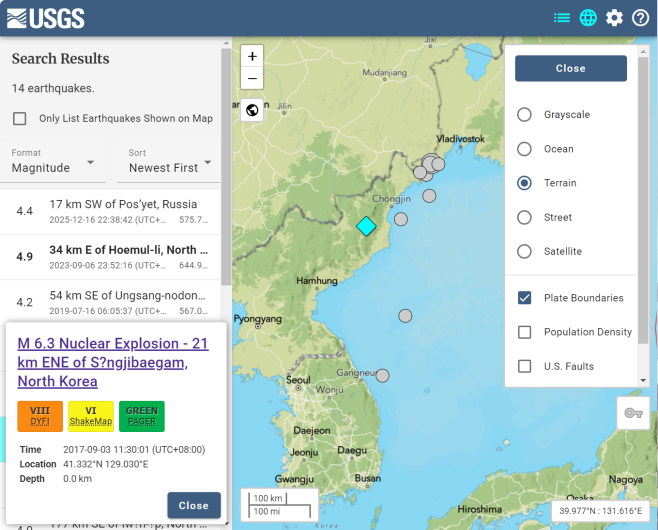The image size is (658, 530).
Task: Click the Search Results heading
Action: coord(60,59)
